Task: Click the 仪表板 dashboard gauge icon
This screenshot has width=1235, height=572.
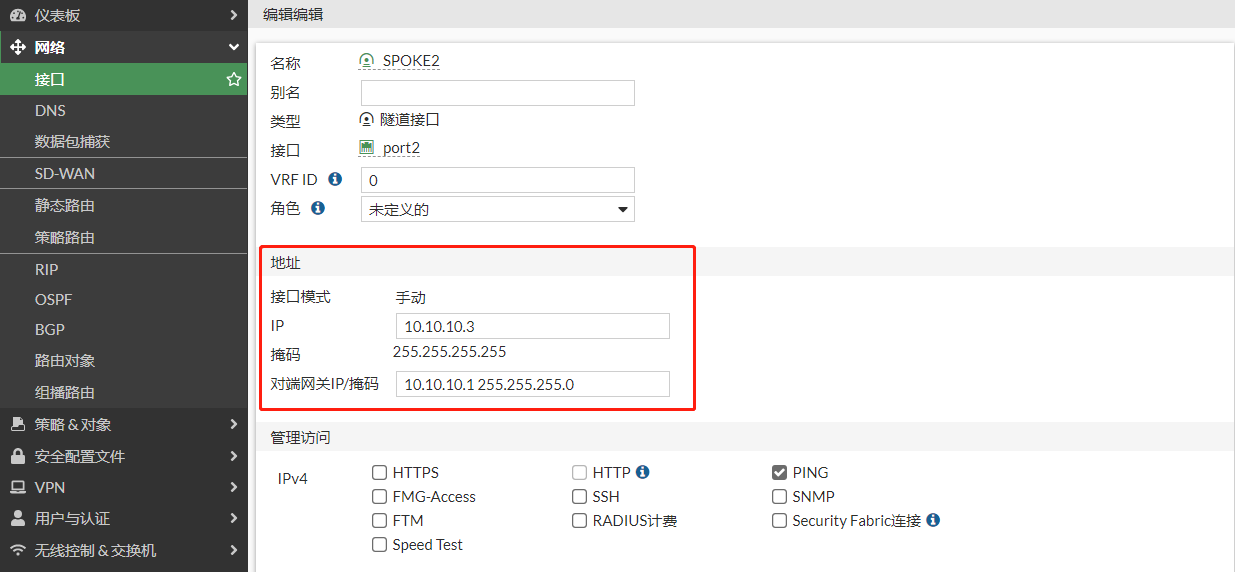Action: pos(17,15)
